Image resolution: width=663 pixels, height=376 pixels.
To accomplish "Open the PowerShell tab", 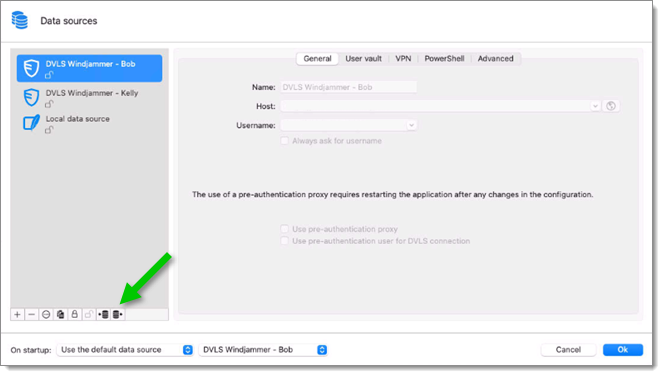I will click(444, 59).
